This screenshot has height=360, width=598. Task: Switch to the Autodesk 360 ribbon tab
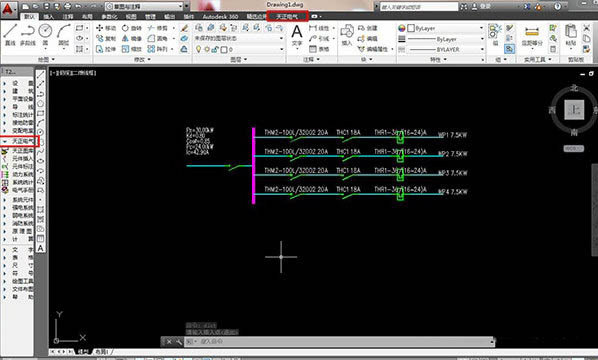point(220,17)
